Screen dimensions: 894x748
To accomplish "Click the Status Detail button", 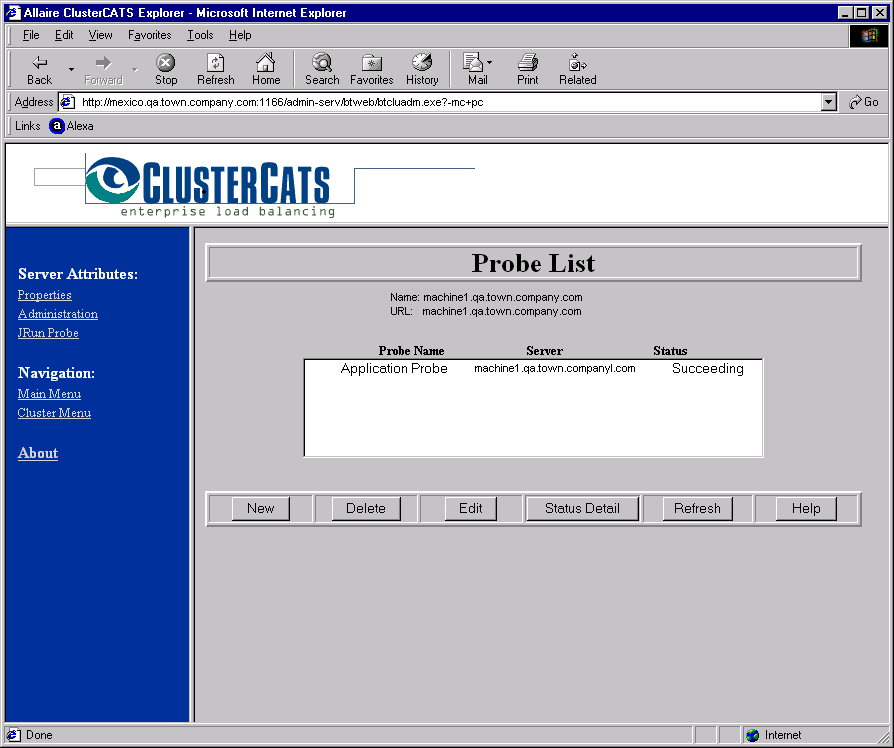I will coord(582,509).
